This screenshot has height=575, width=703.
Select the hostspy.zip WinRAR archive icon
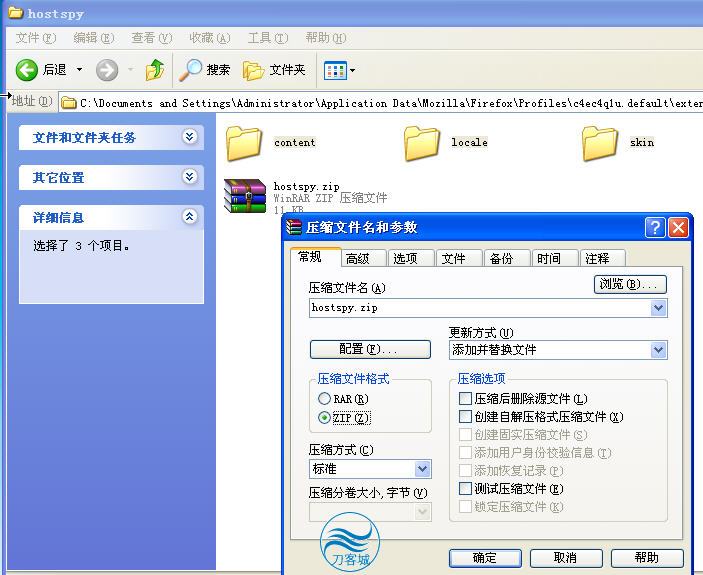tap(245, 196)
